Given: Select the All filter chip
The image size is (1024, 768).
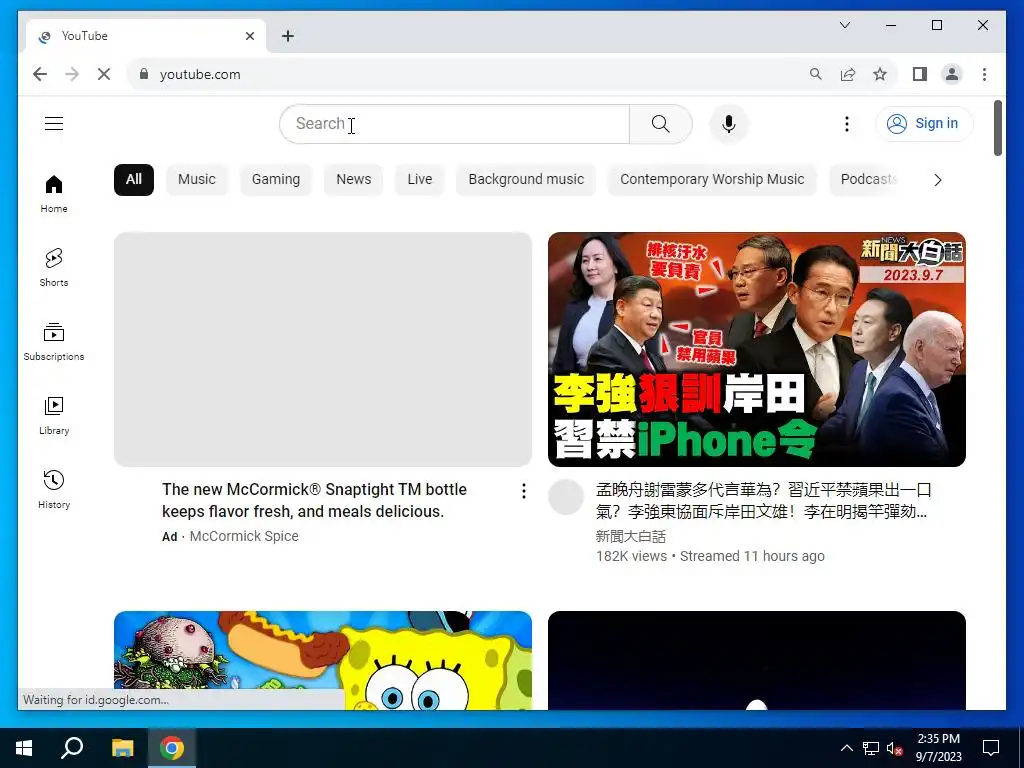Looking at the screenshot, I should [x=134, y=180].
